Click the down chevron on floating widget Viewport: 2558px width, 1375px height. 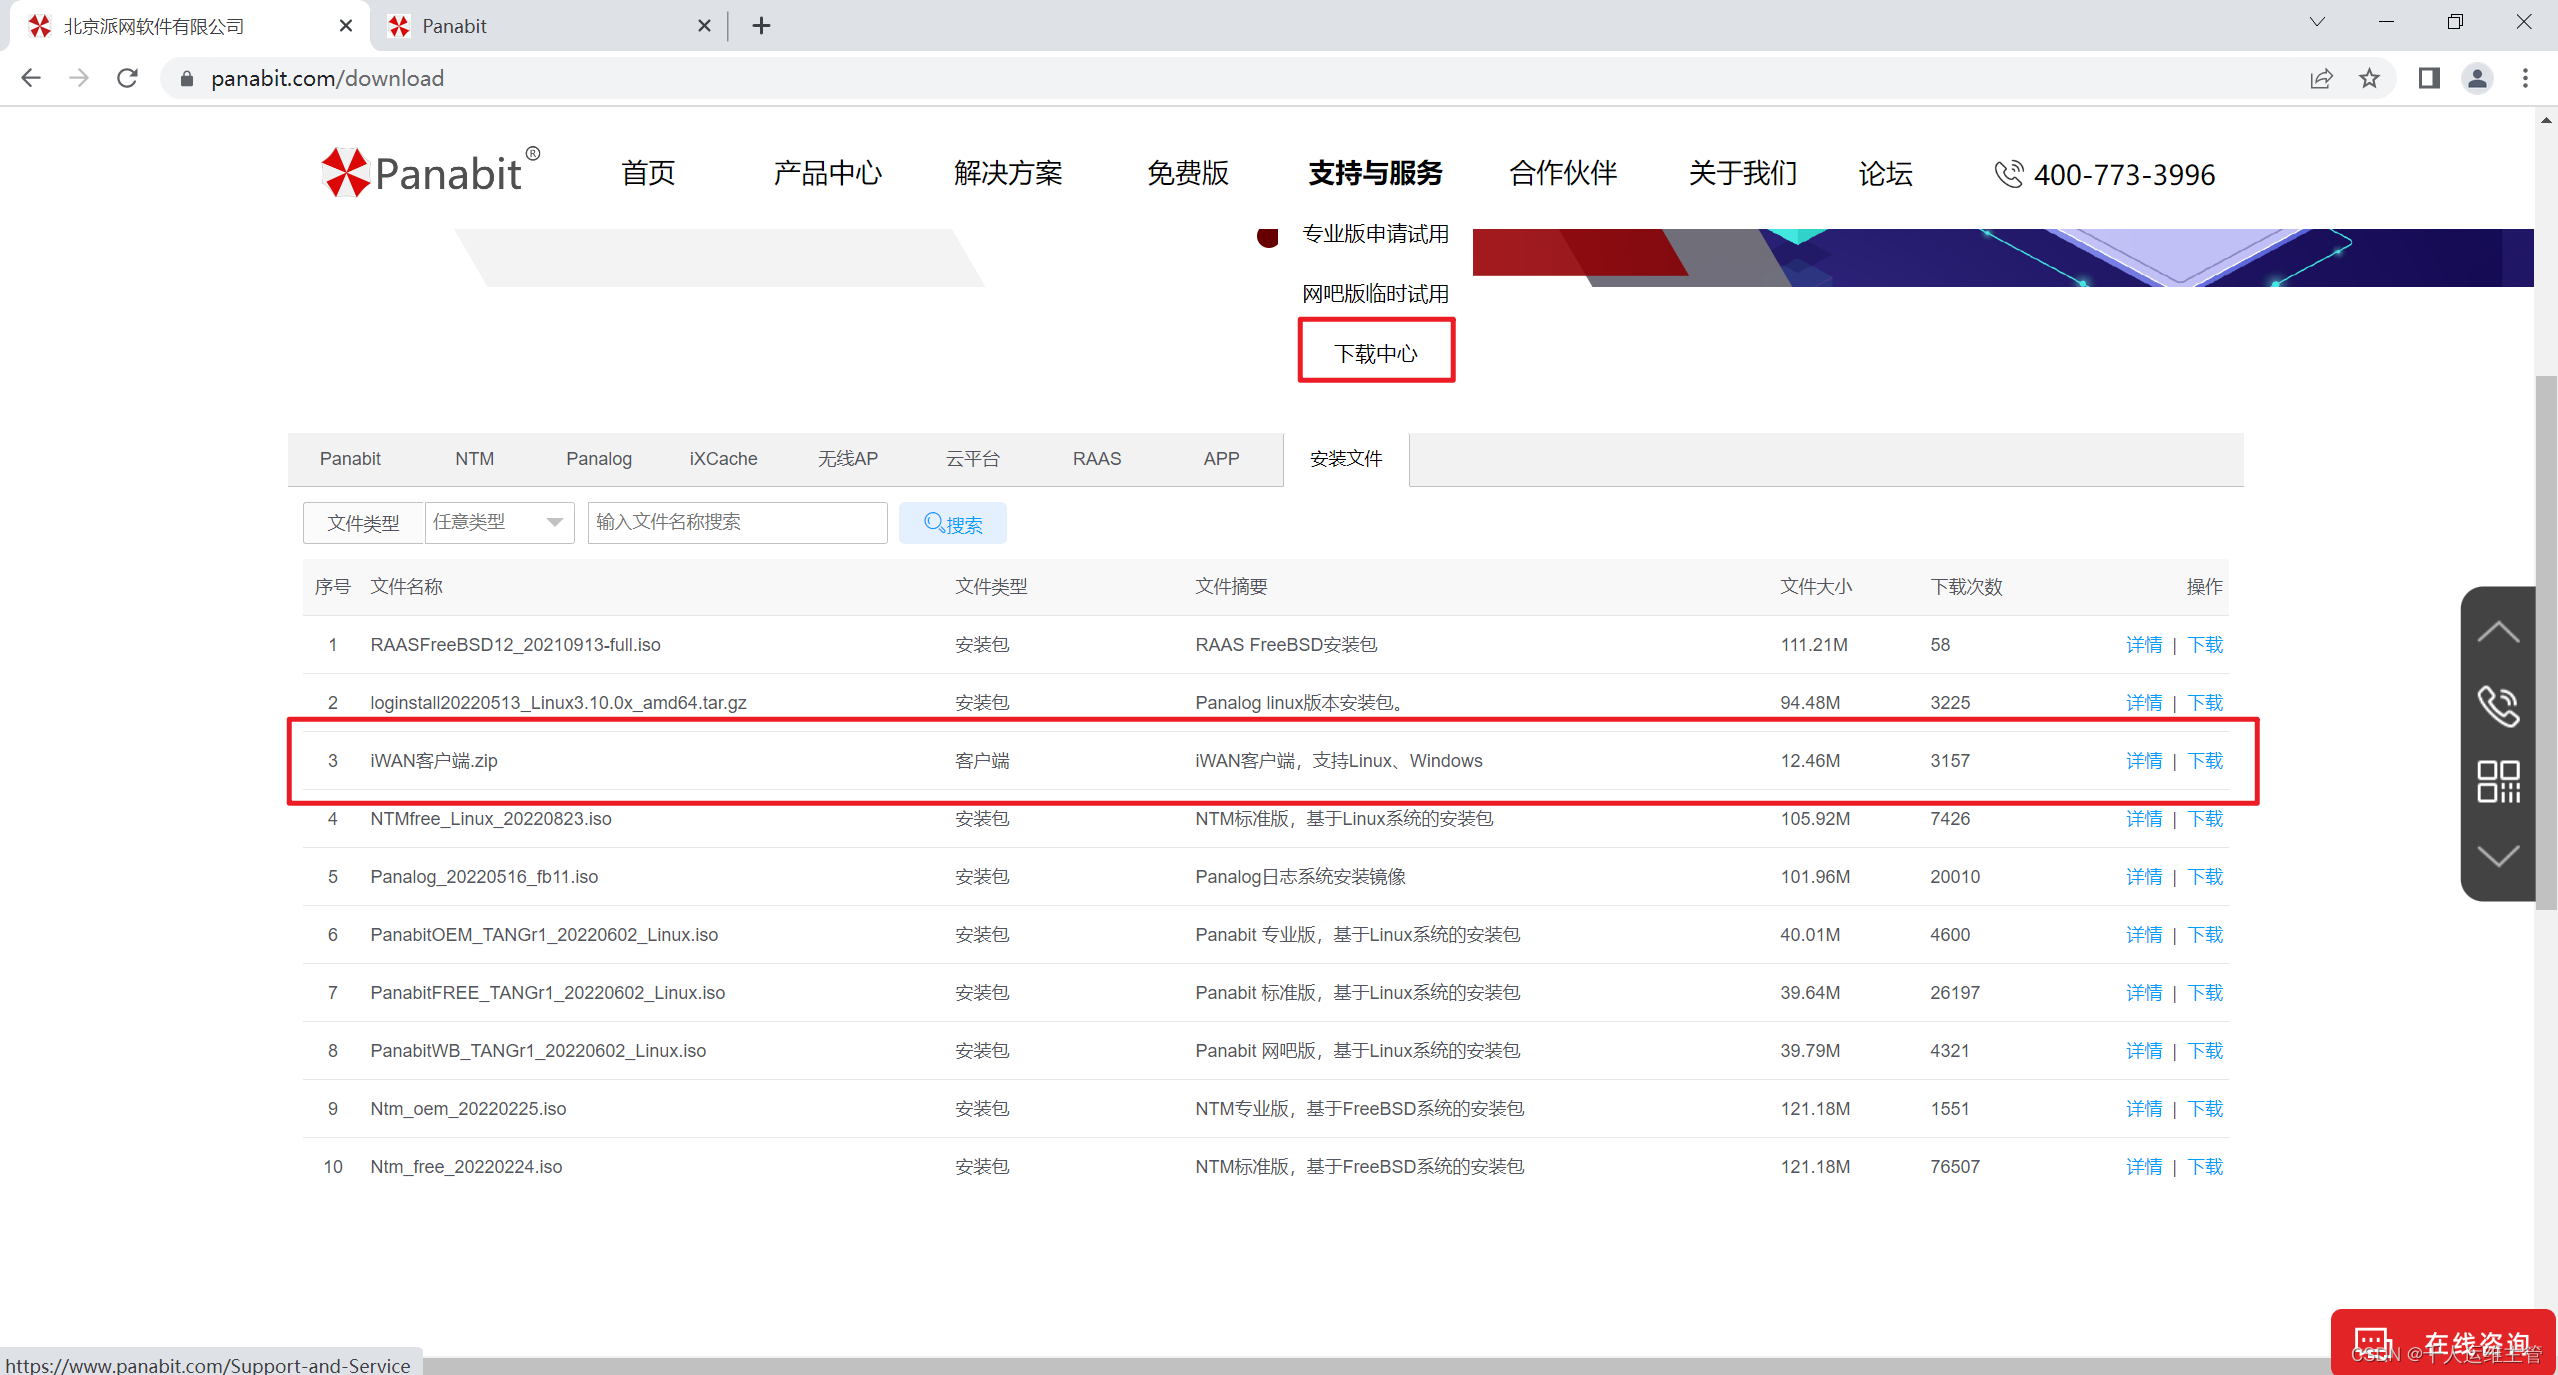point(2497,856)
